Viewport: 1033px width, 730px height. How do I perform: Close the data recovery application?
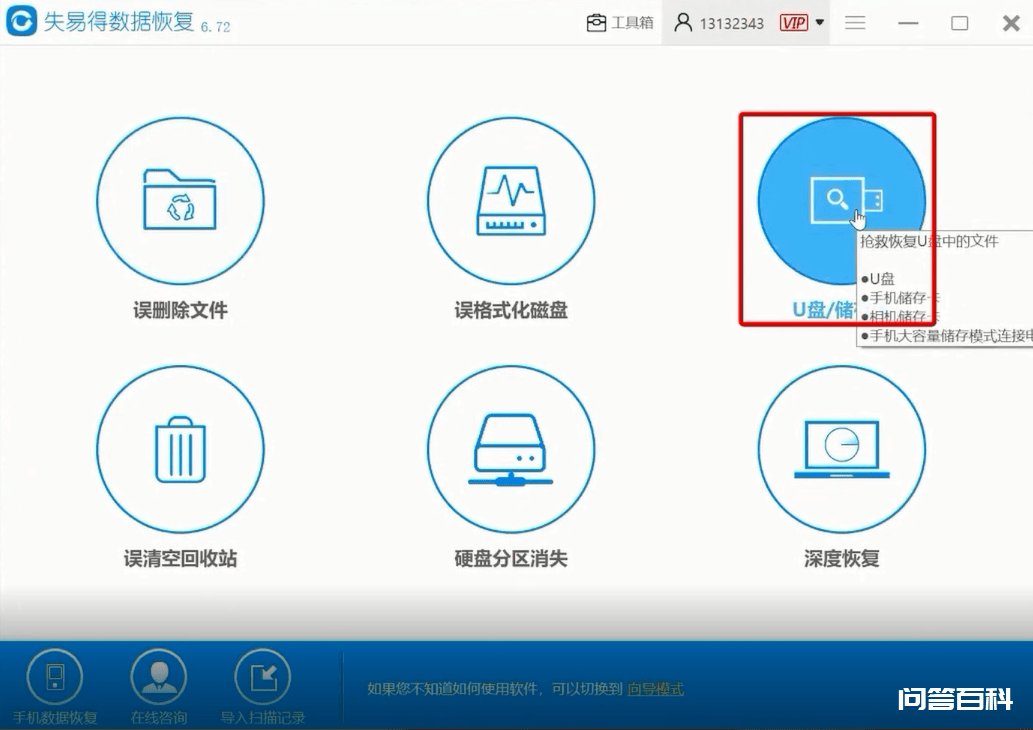(x=1011, y=23)
